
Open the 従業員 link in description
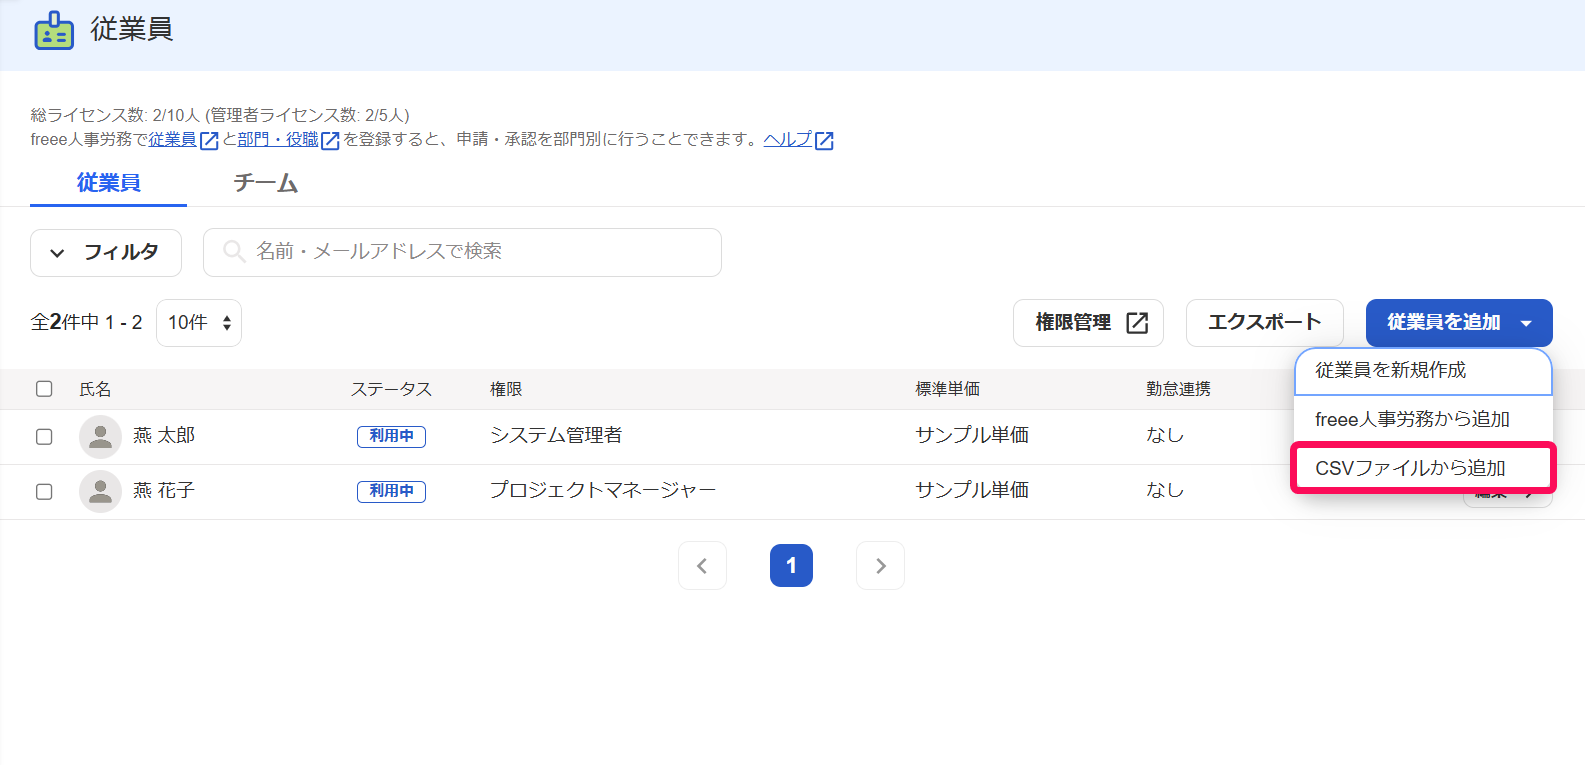click(172, 140)
